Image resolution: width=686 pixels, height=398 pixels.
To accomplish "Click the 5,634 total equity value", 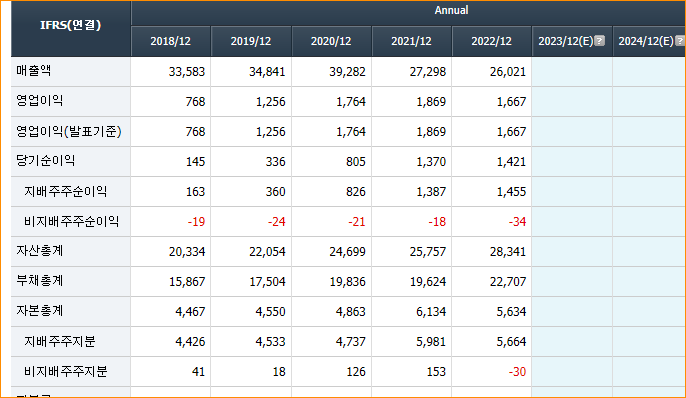I will (511, 312).
